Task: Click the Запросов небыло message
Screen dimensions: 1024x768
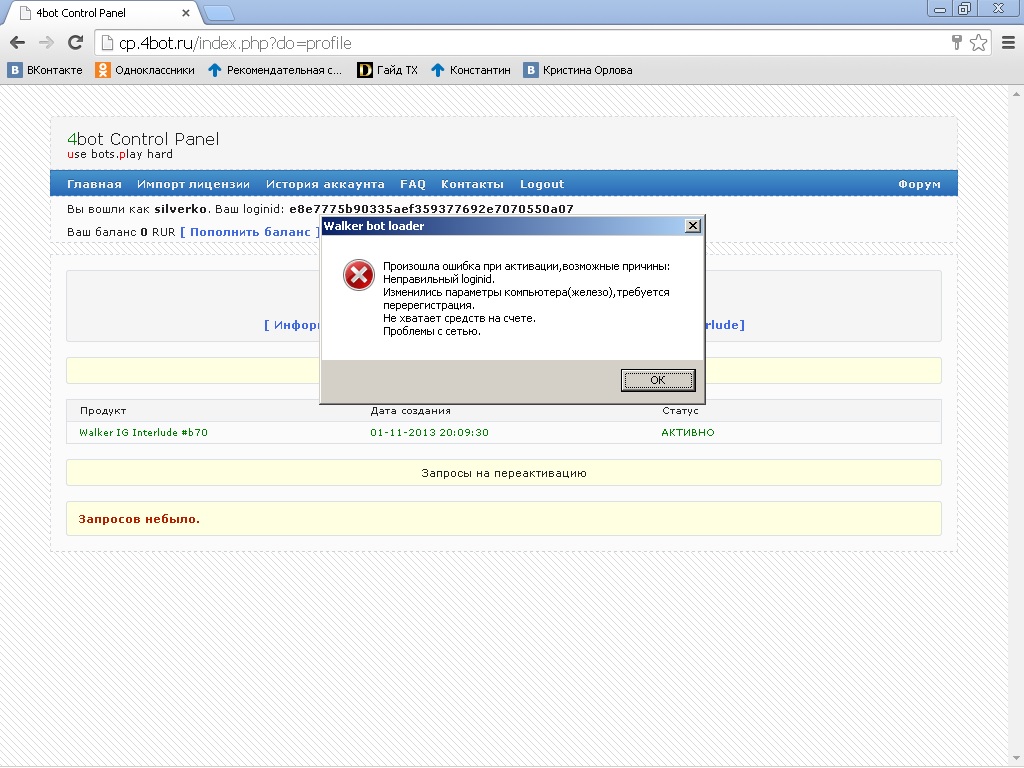Action: point(139,519)
